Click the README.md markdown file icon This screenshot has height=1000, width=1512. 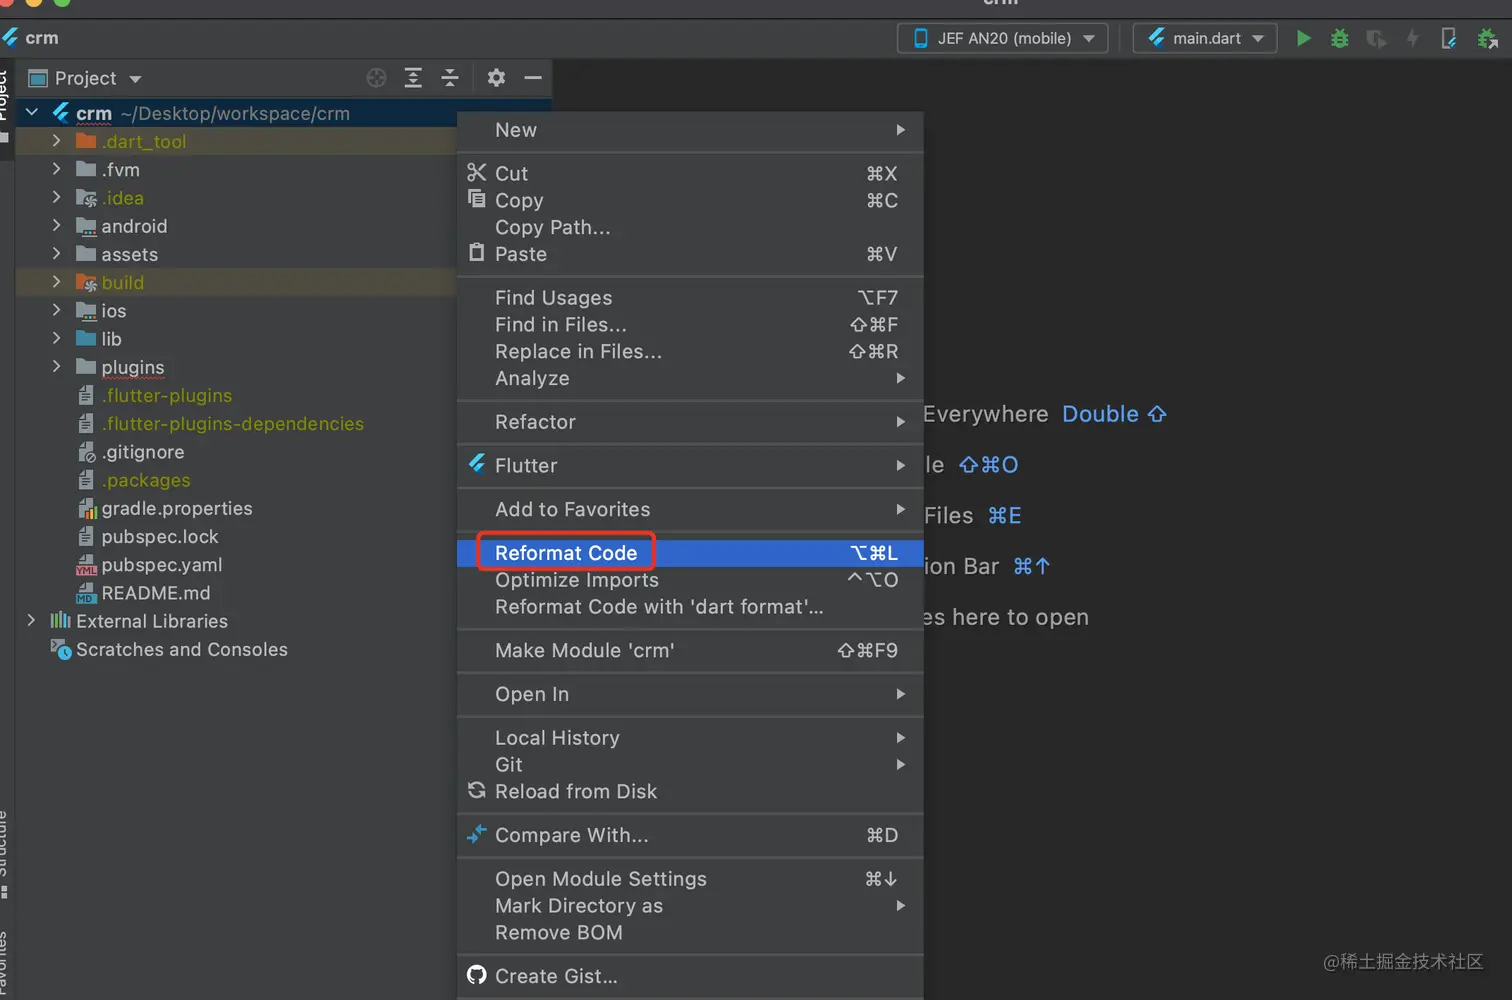pos(86,593)
